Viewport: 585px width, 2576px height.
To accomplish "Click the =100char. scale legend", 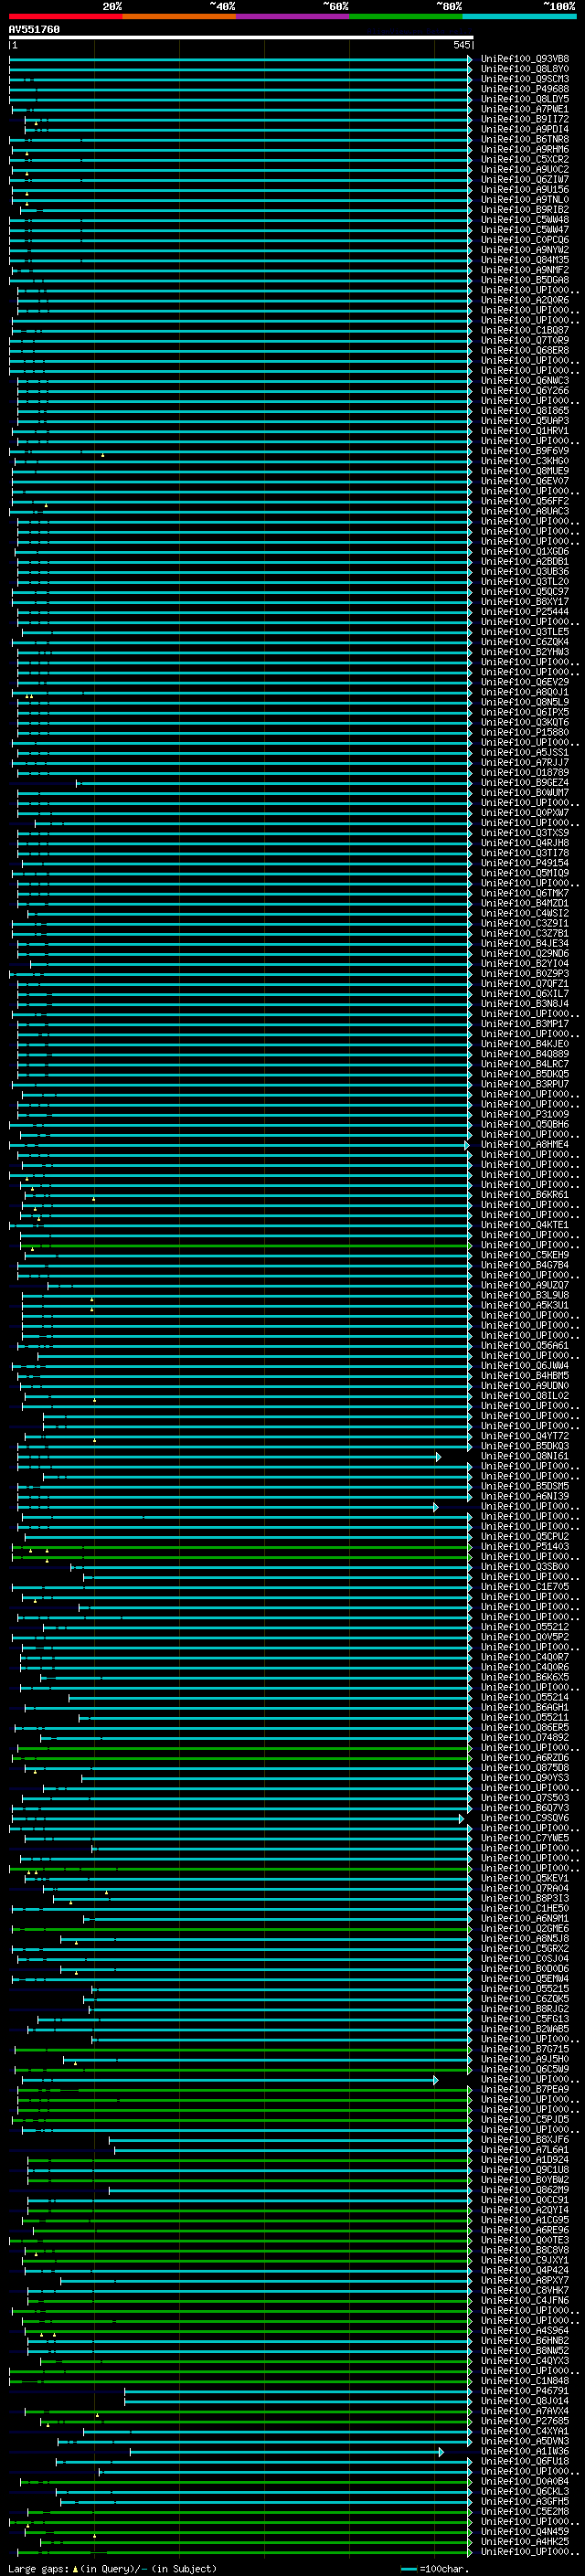I will coord(435,2568).
